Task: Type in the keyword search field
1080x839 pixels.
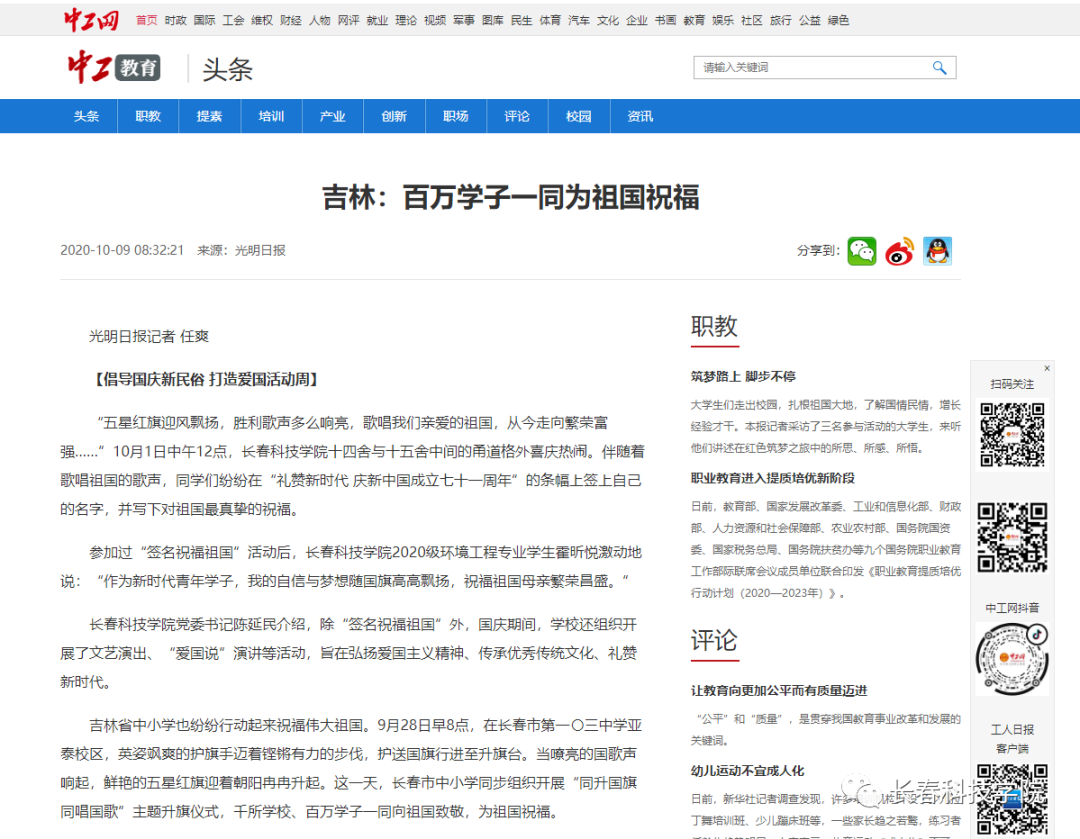Action: 810,68
